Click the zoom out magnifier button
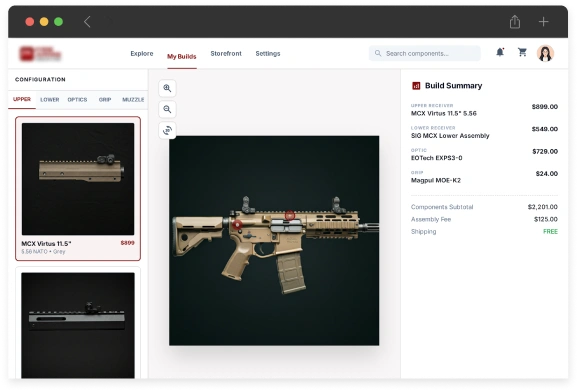 (167, 109)
